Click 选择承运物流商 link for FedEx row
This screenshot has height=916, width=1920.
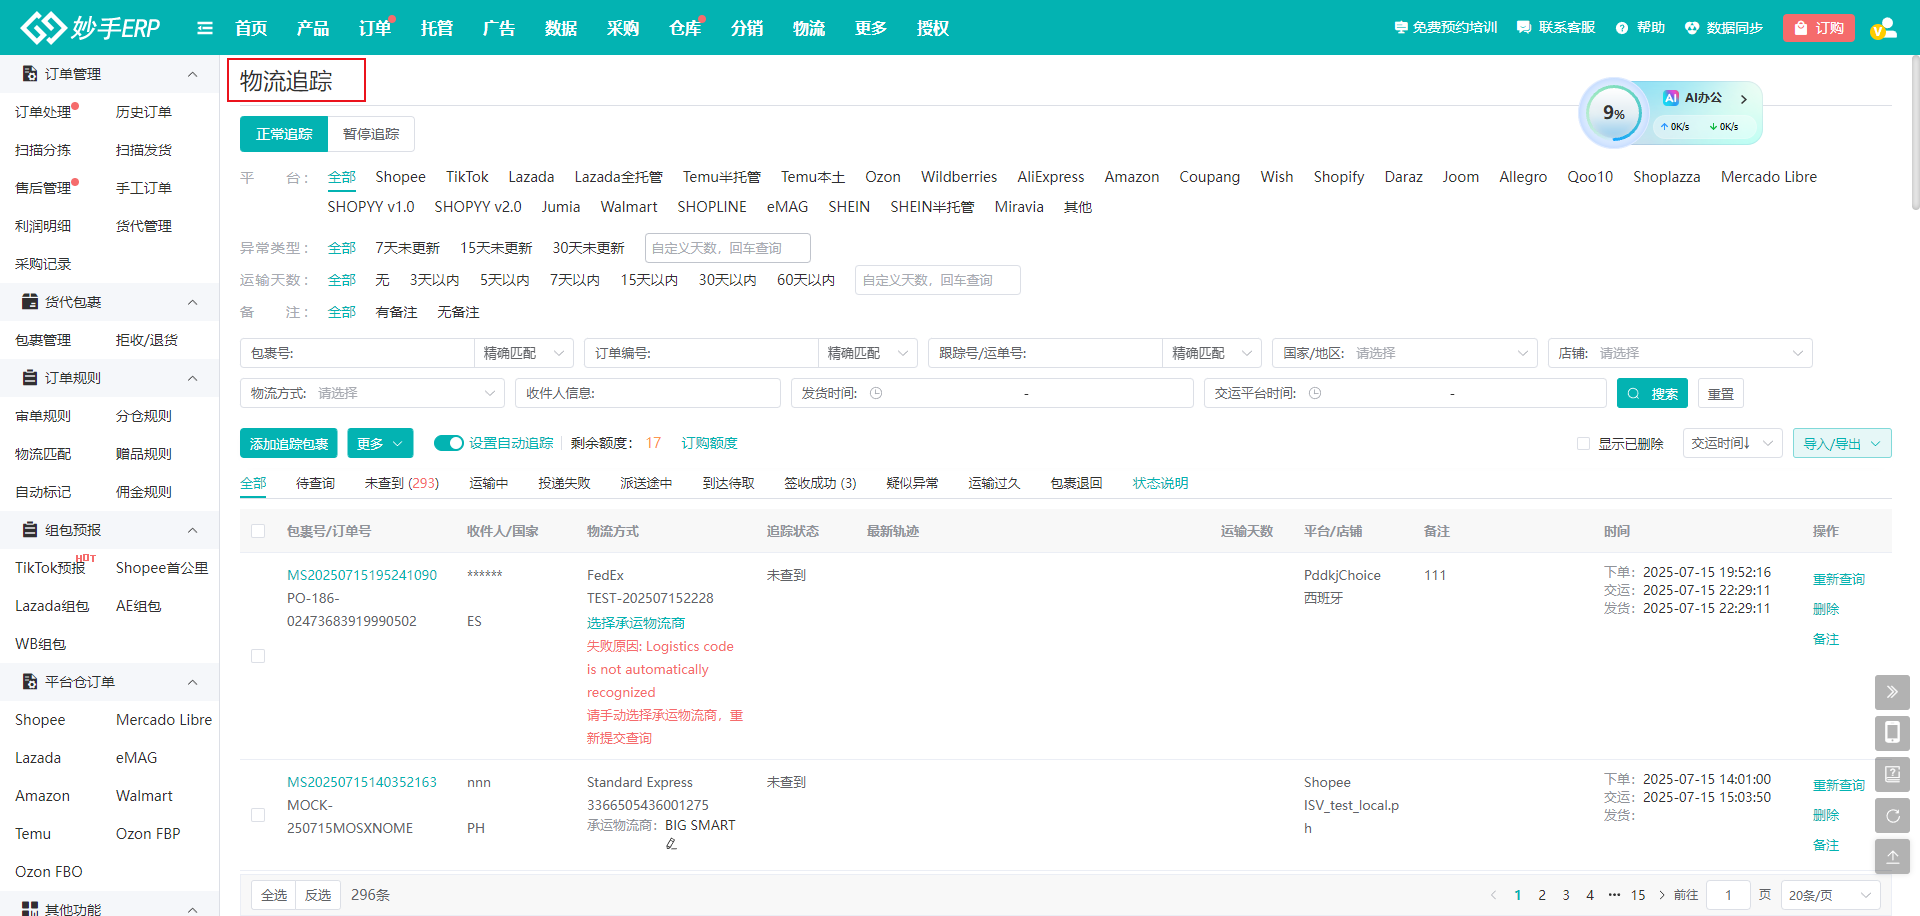coord(636,623)
